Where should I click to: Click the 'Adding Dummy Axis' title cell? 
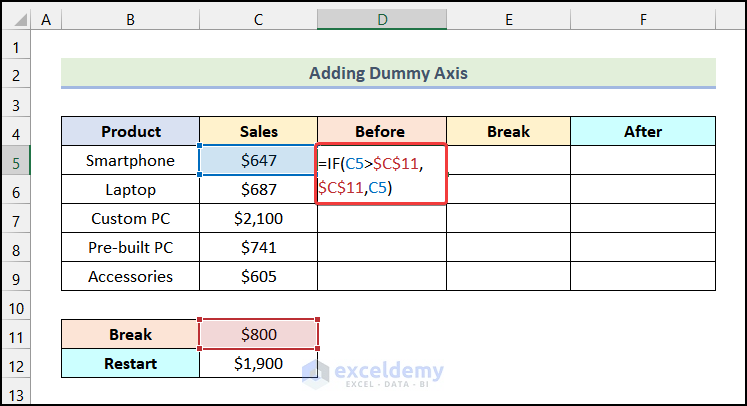(388, 73)
